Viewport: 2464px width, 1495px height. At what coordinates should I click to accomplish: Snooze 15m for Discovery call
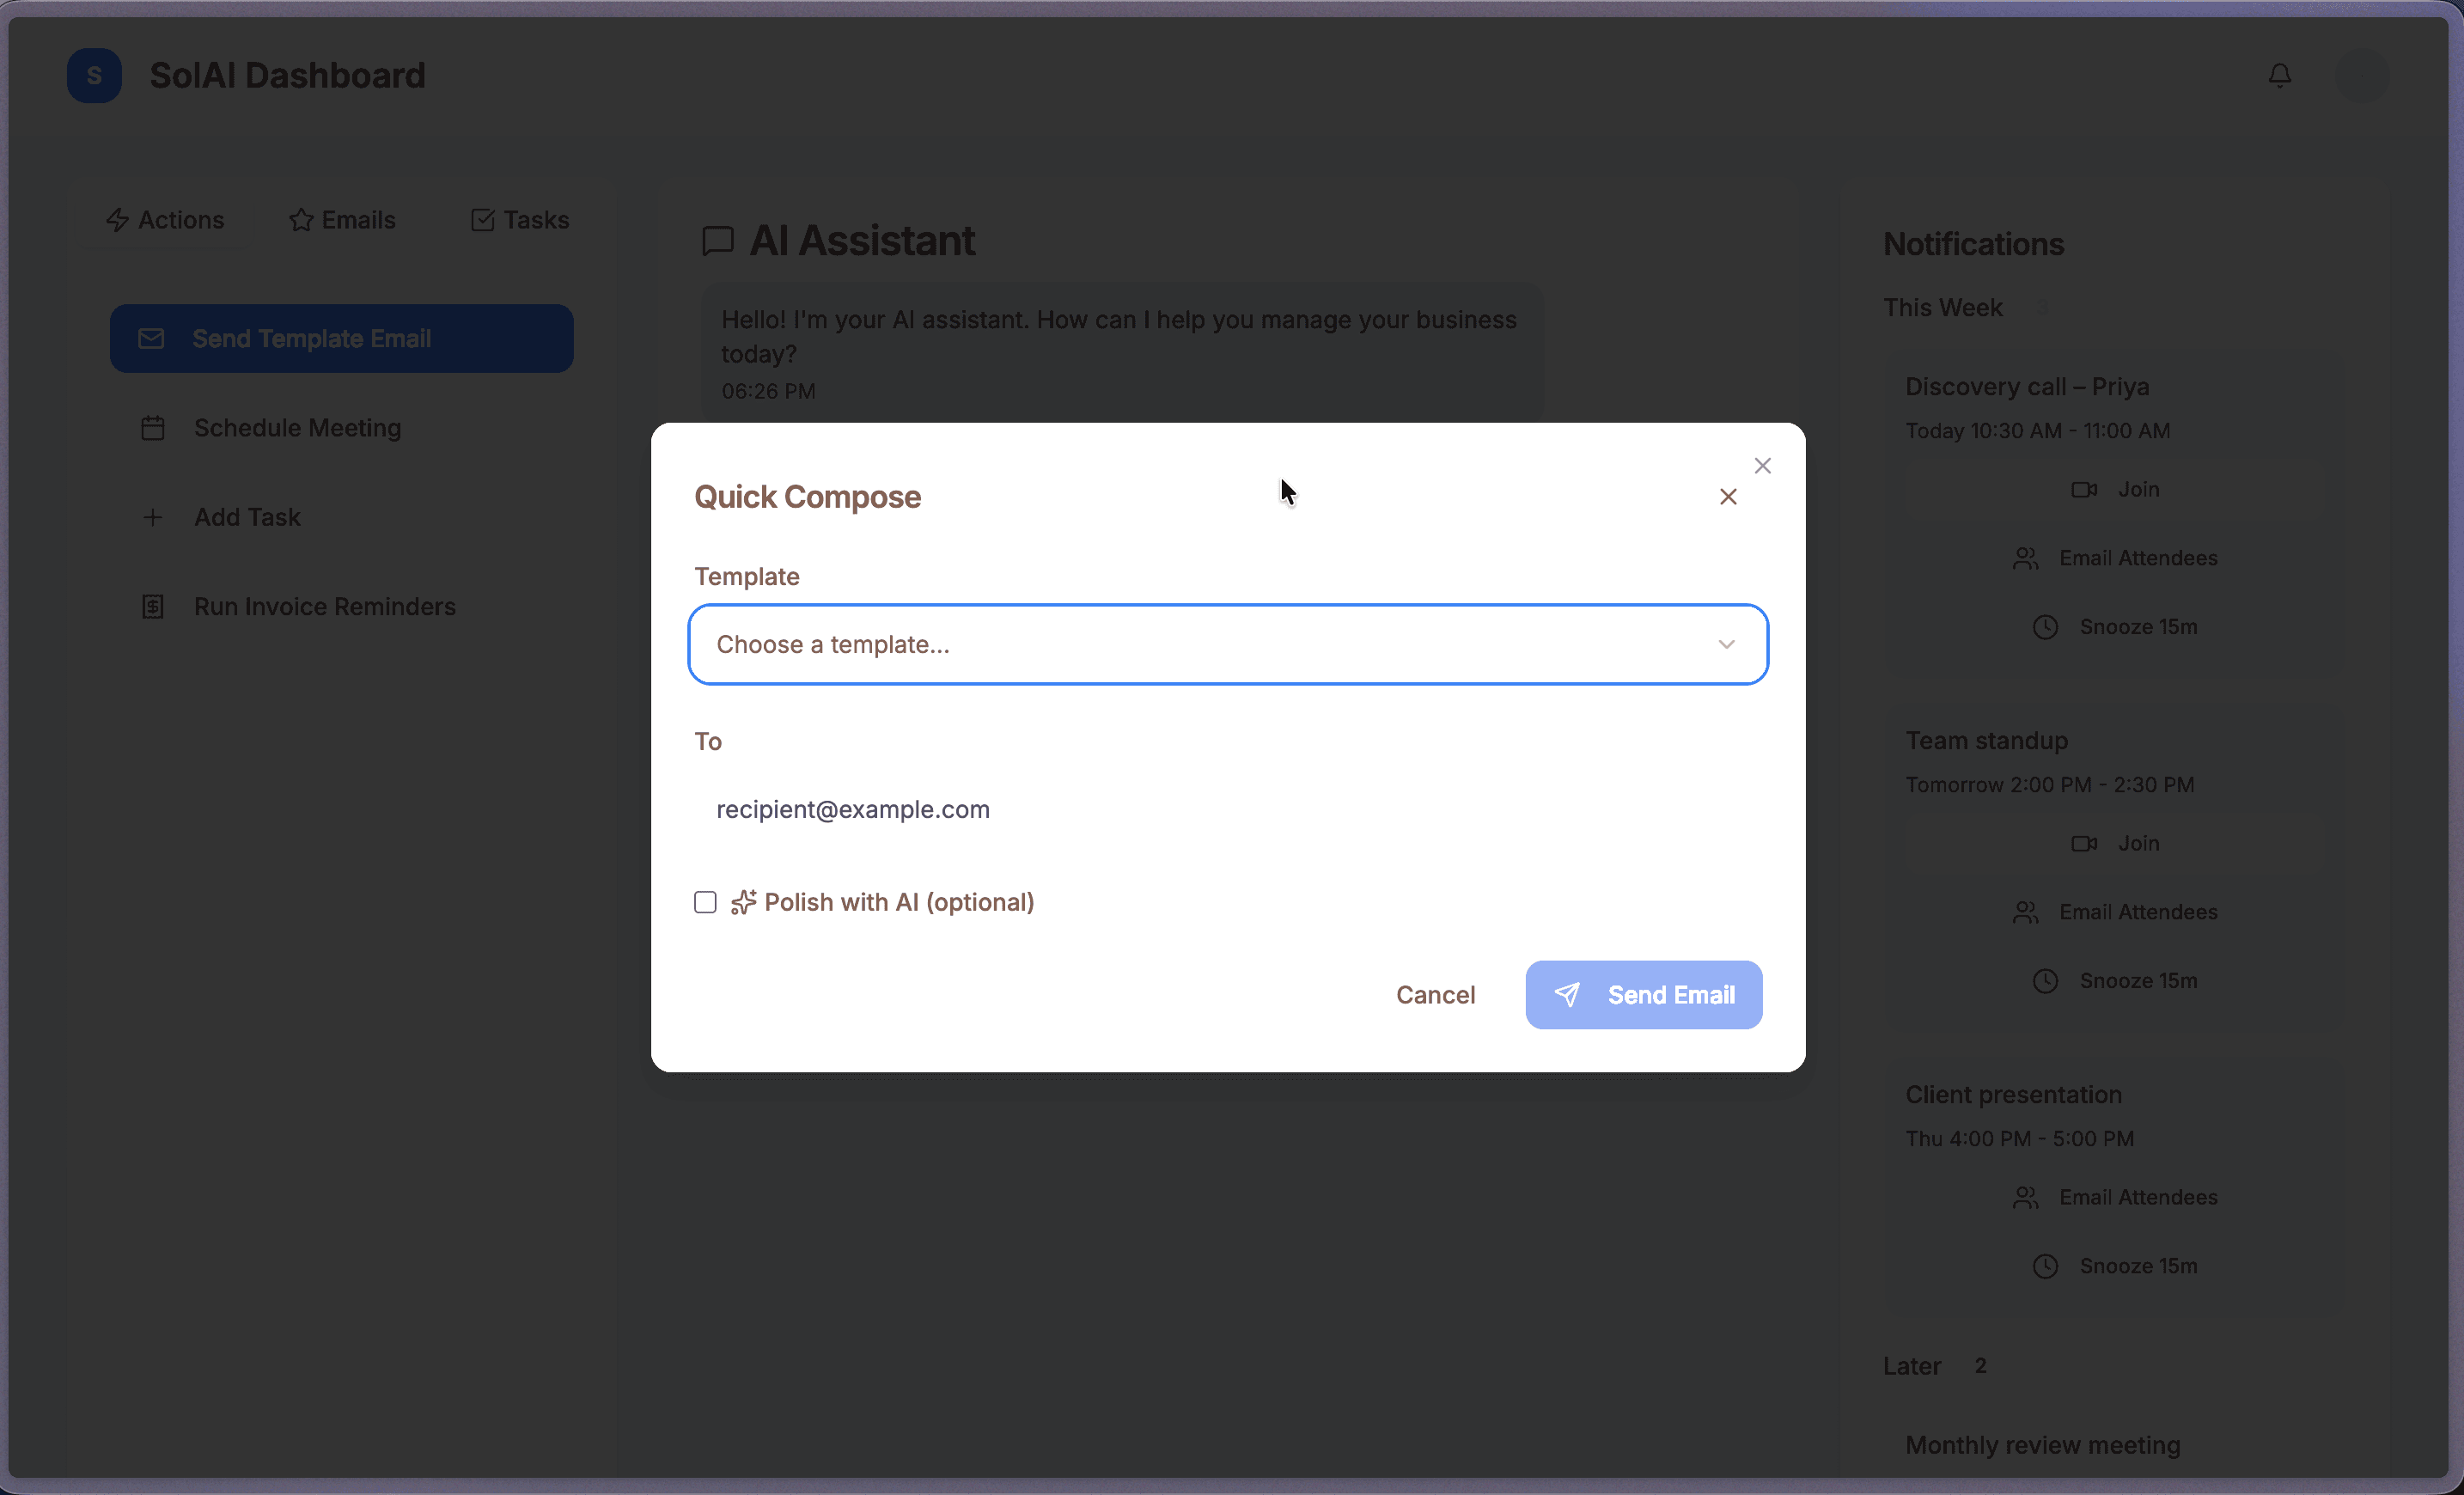click(2115, 627)
